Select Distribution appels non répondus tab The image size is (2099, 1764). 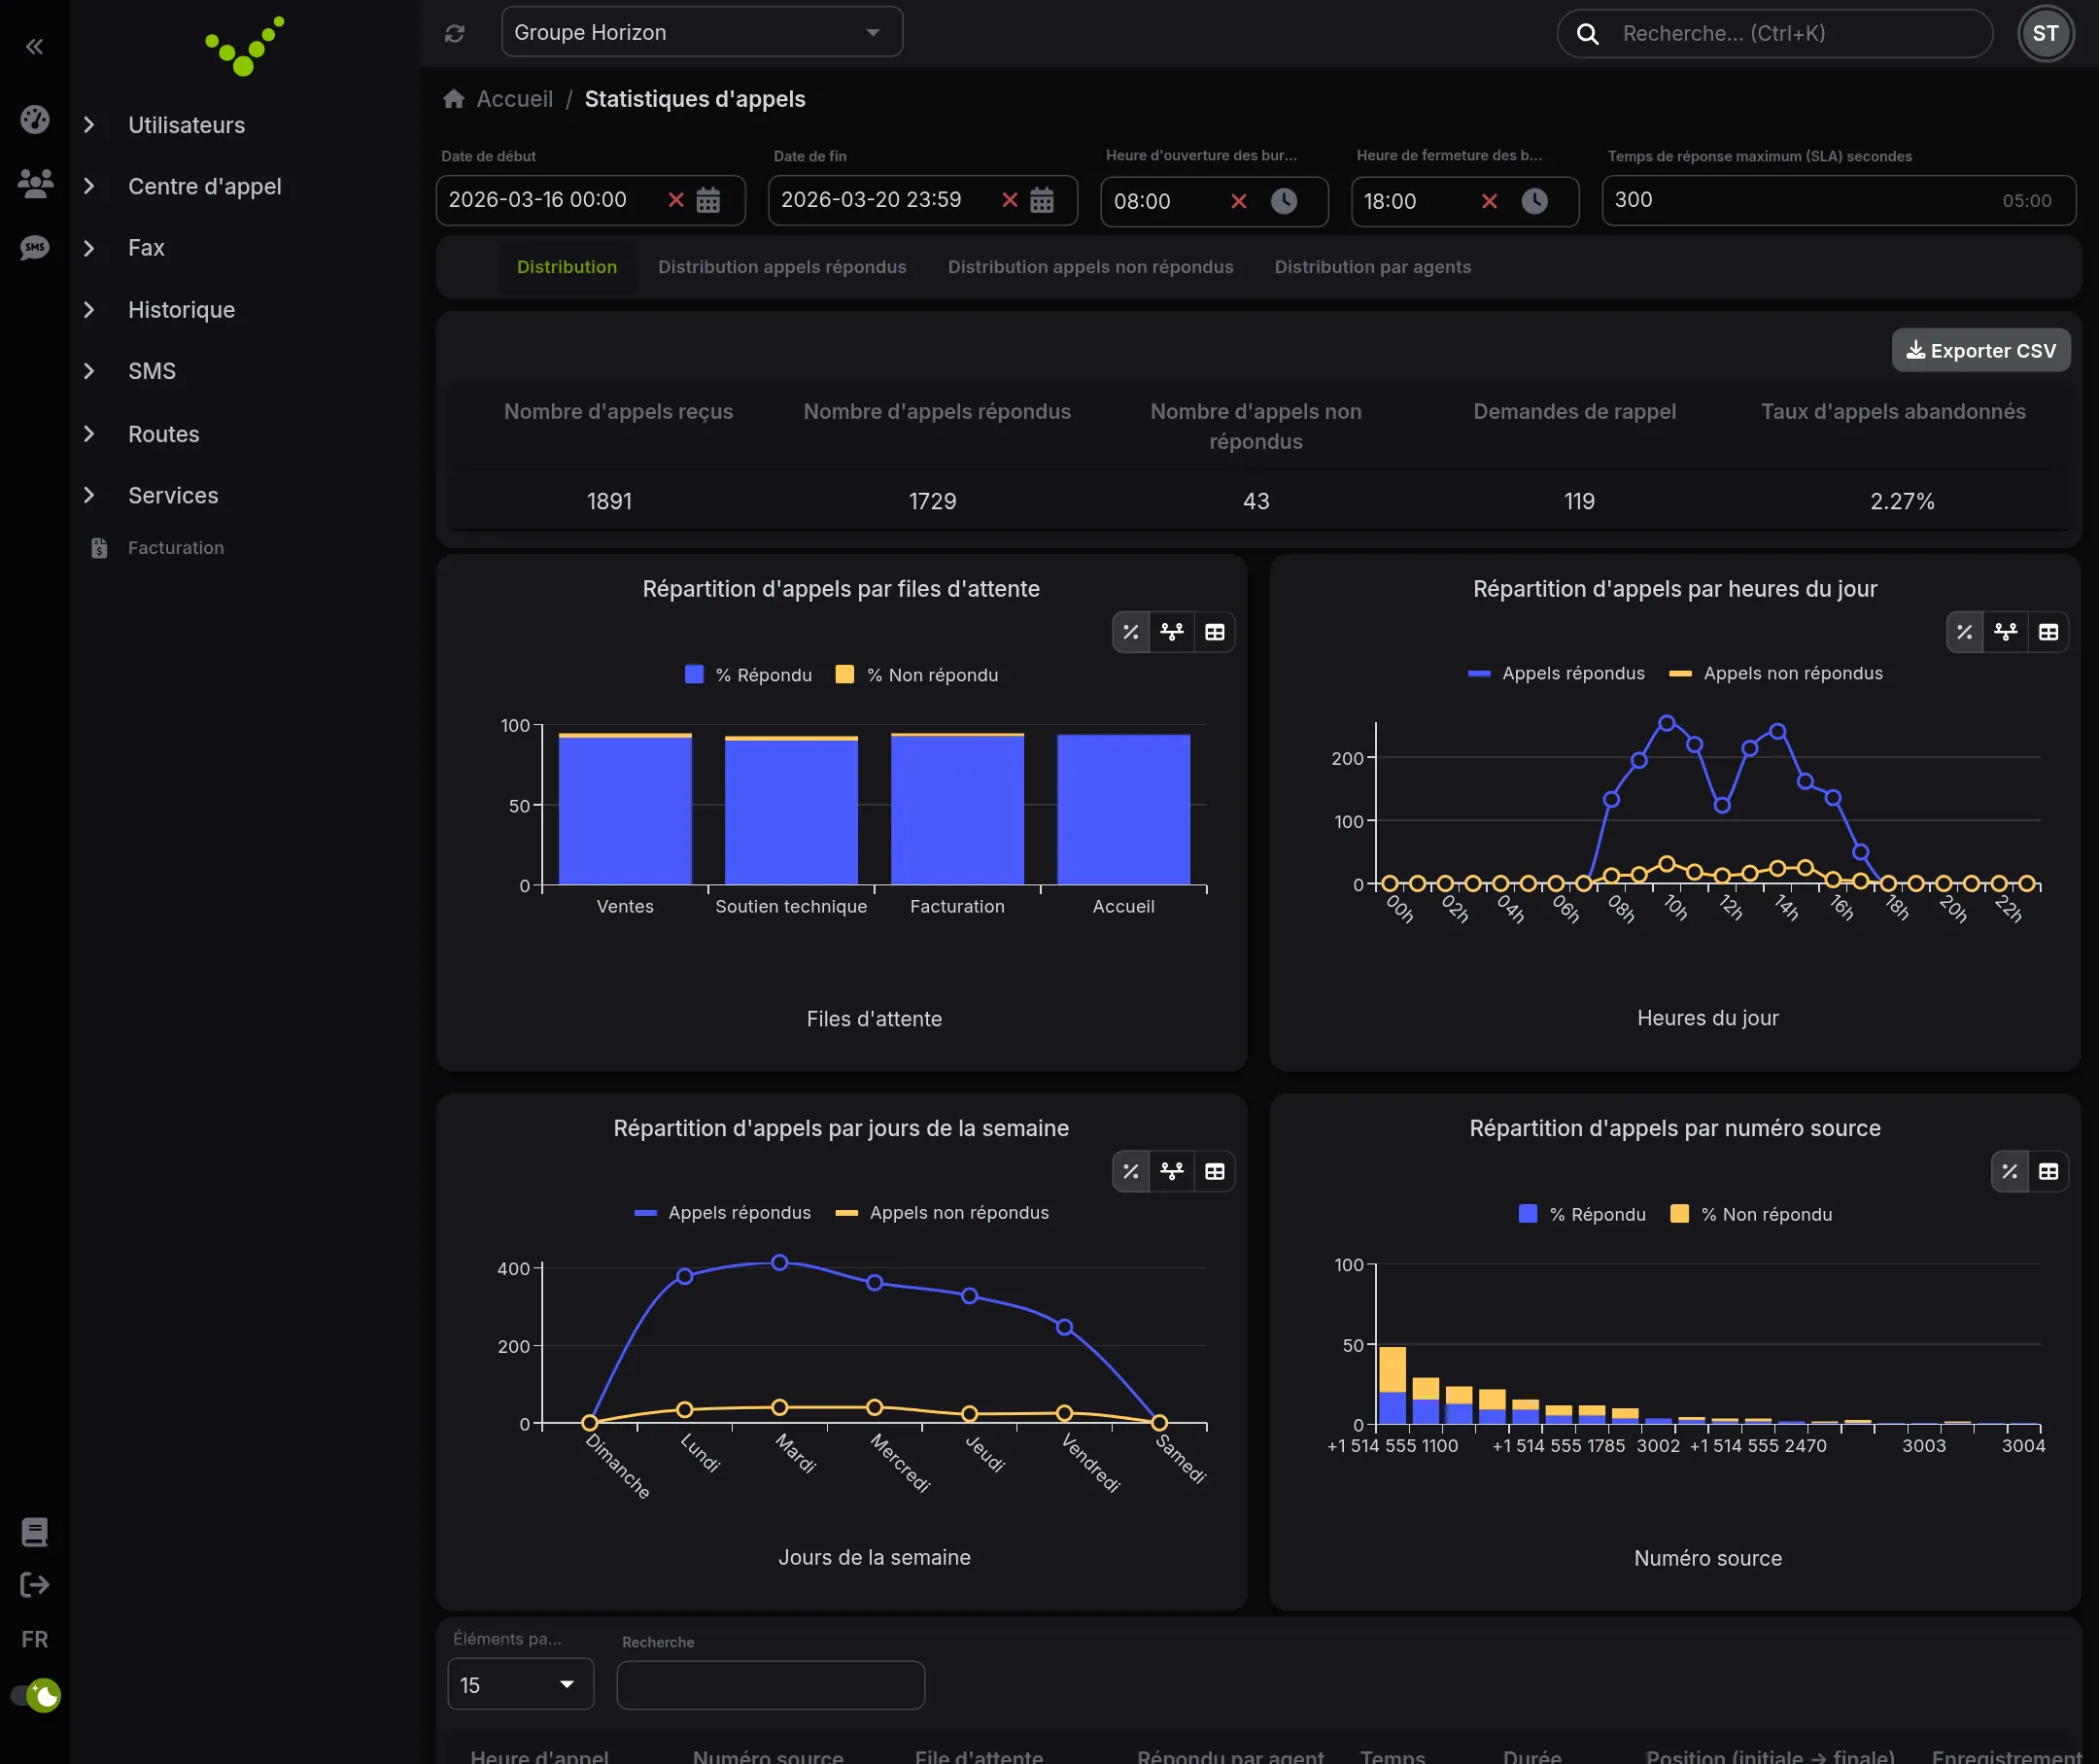[1090, 267]
